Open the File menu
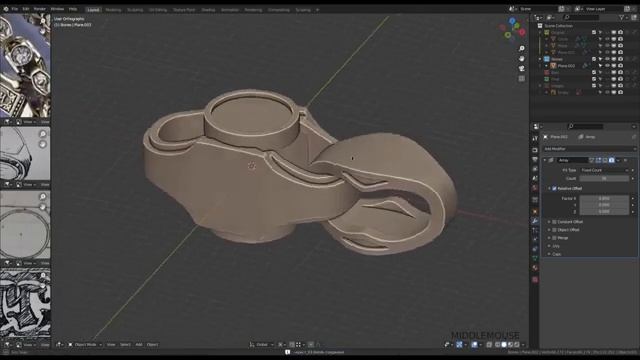The width and height of the screenshot is (640, 360). coord(15,9)
